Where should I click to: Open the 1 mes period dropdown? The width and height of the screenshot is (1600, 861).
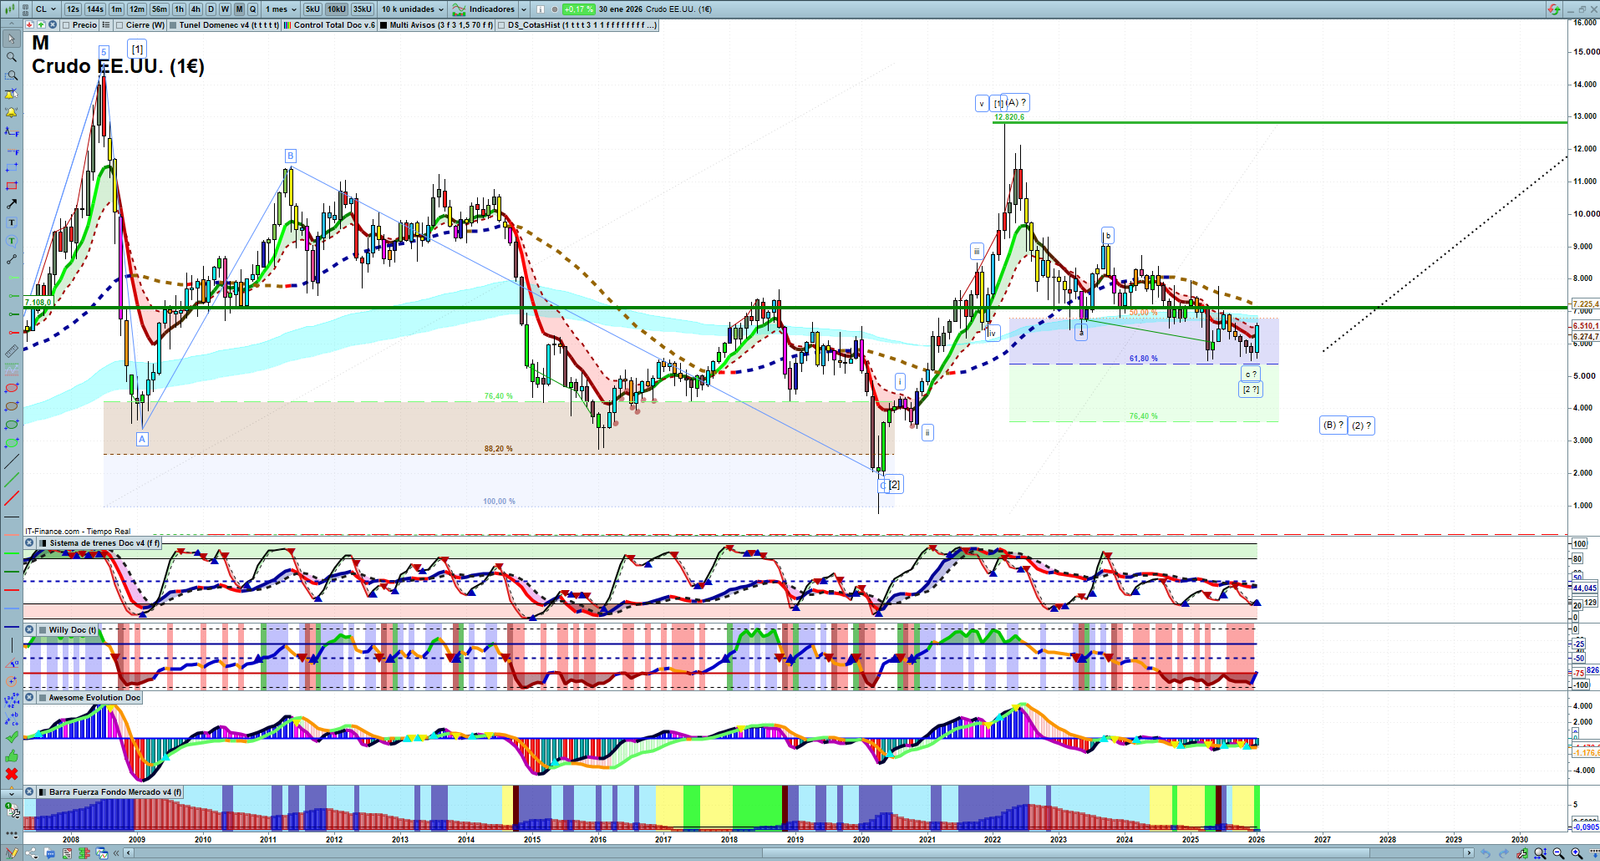point(281,9)
